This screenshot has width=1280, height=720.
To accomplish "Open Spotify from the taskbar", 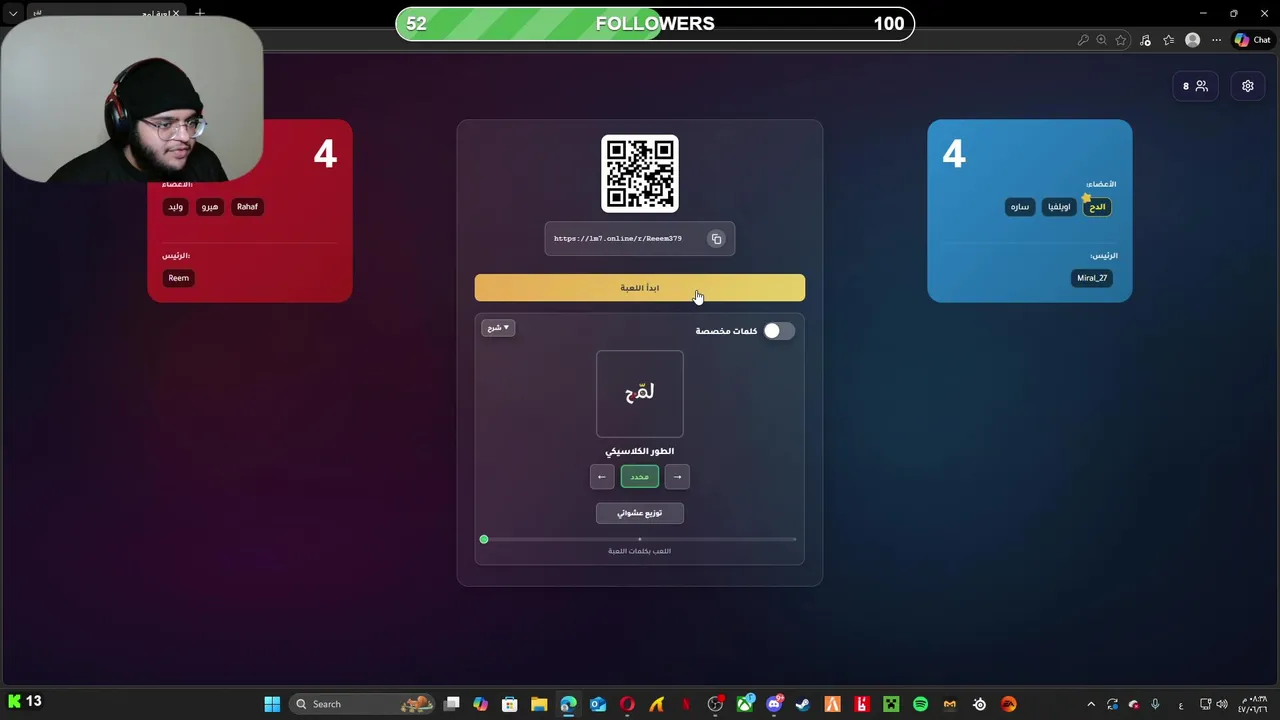I will pyautogui.click(x=920, y=704).
